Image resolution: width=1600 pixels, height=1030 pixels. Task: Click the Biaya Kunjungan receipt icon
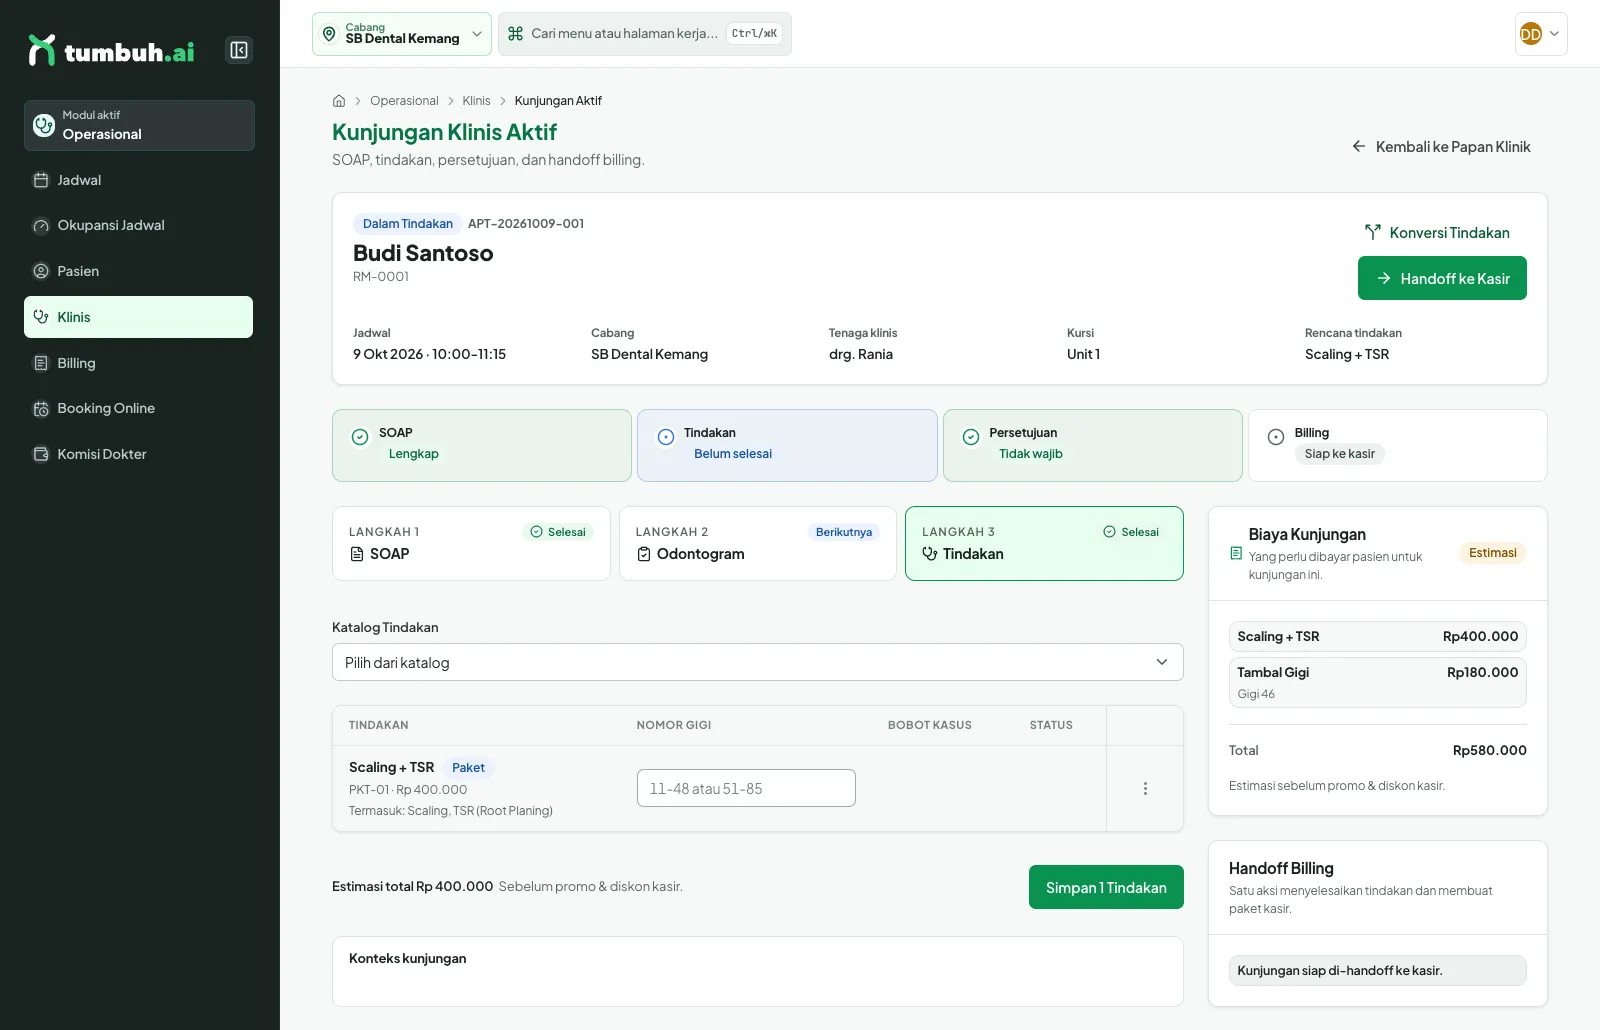click(x=1236, y=553)
